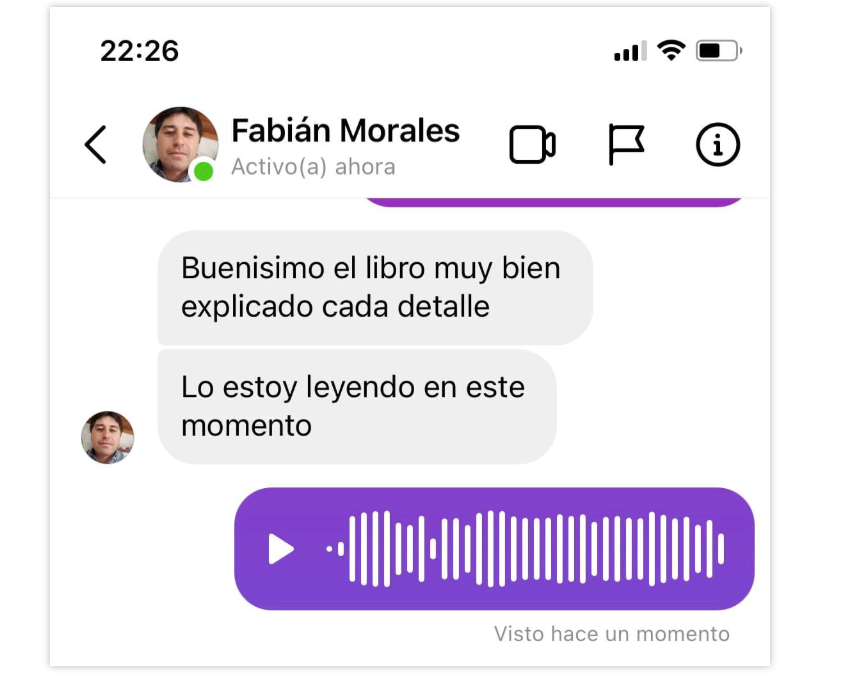Play the purple voice message
This screenshot has height=678, width=846.
pos(281,549)
